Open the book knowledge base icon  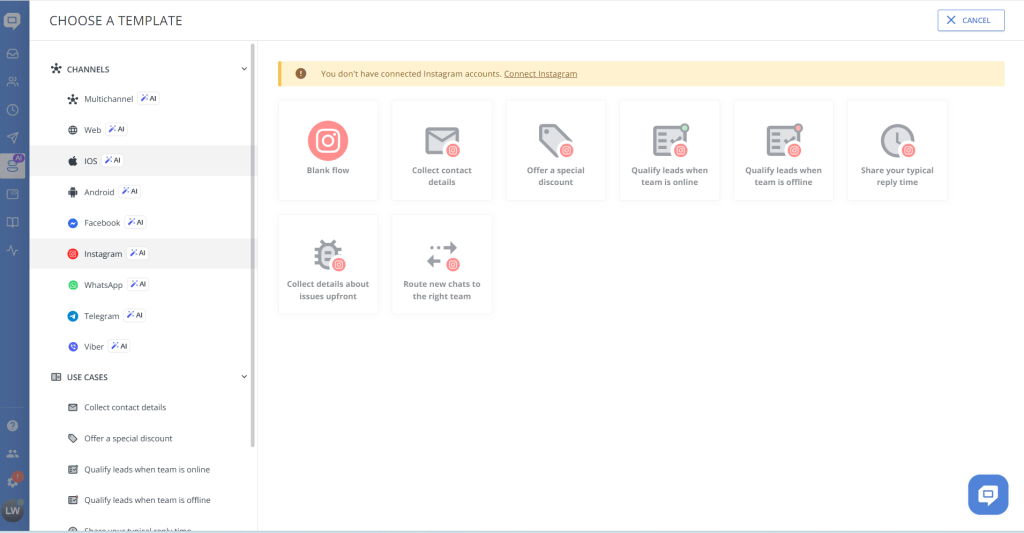12,222
